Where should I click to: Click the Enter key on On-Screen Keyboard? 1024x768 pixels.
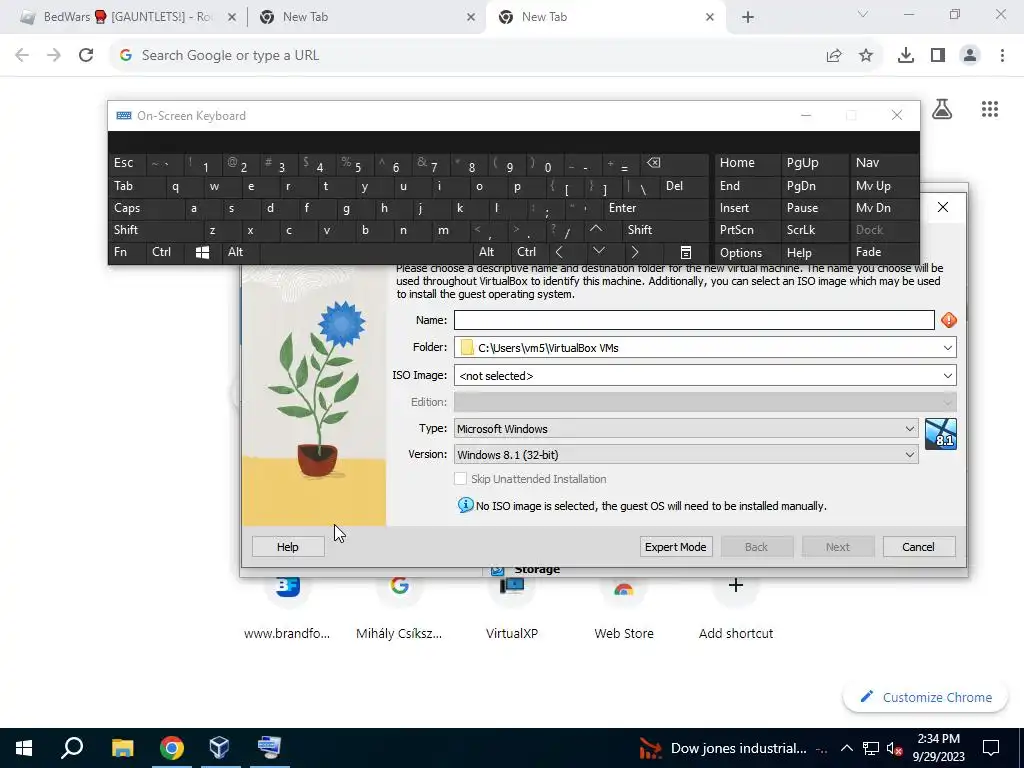[656, 208]
